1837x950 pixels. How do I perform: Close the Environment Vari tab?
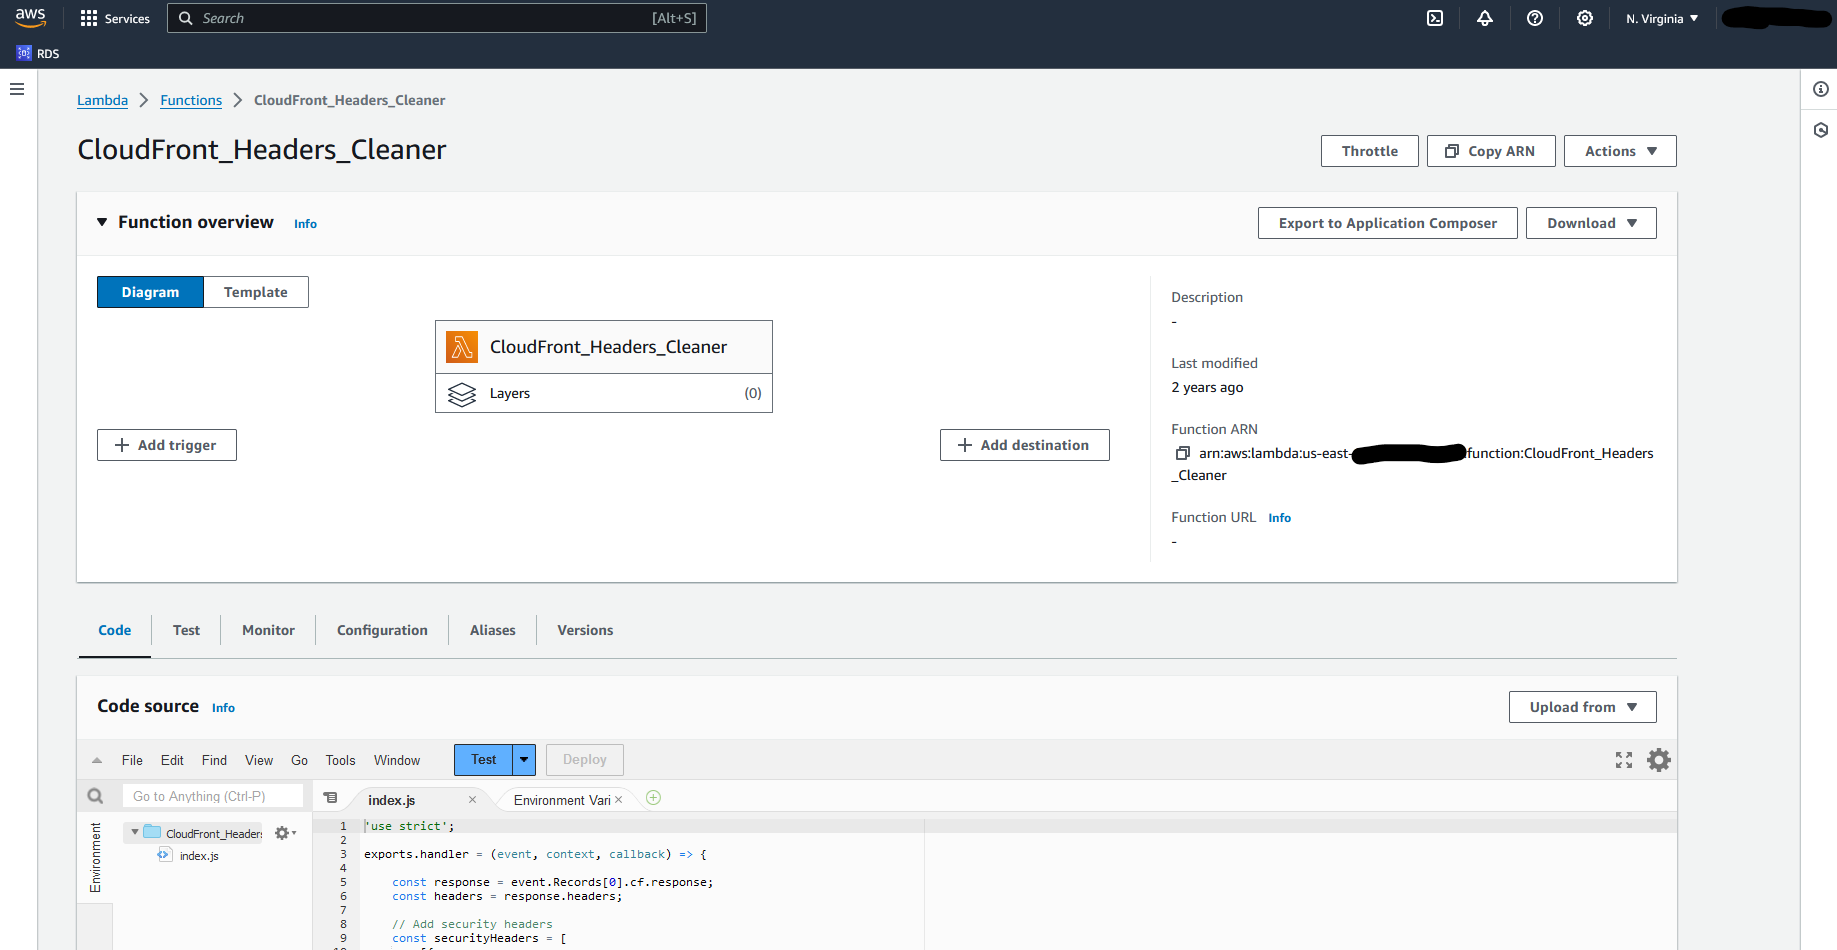618,800
